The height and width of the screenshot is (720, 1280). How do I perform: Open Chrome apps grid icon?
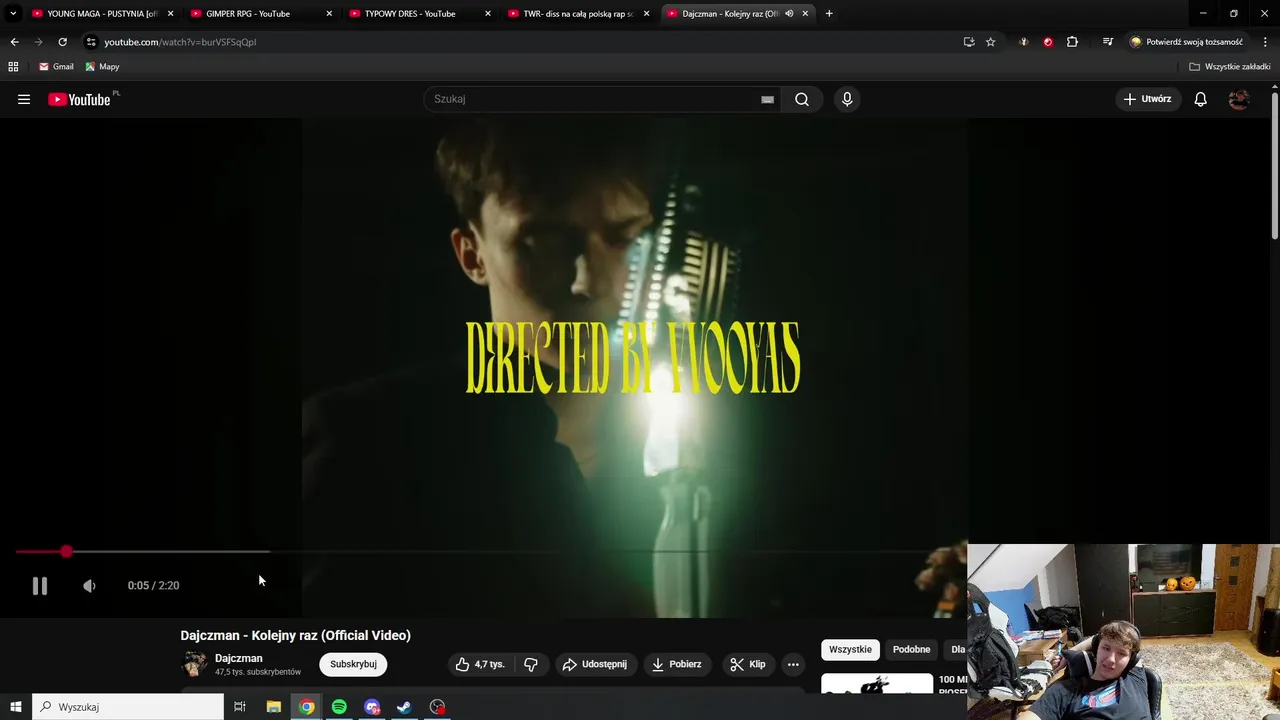click(x=13, y=67)
